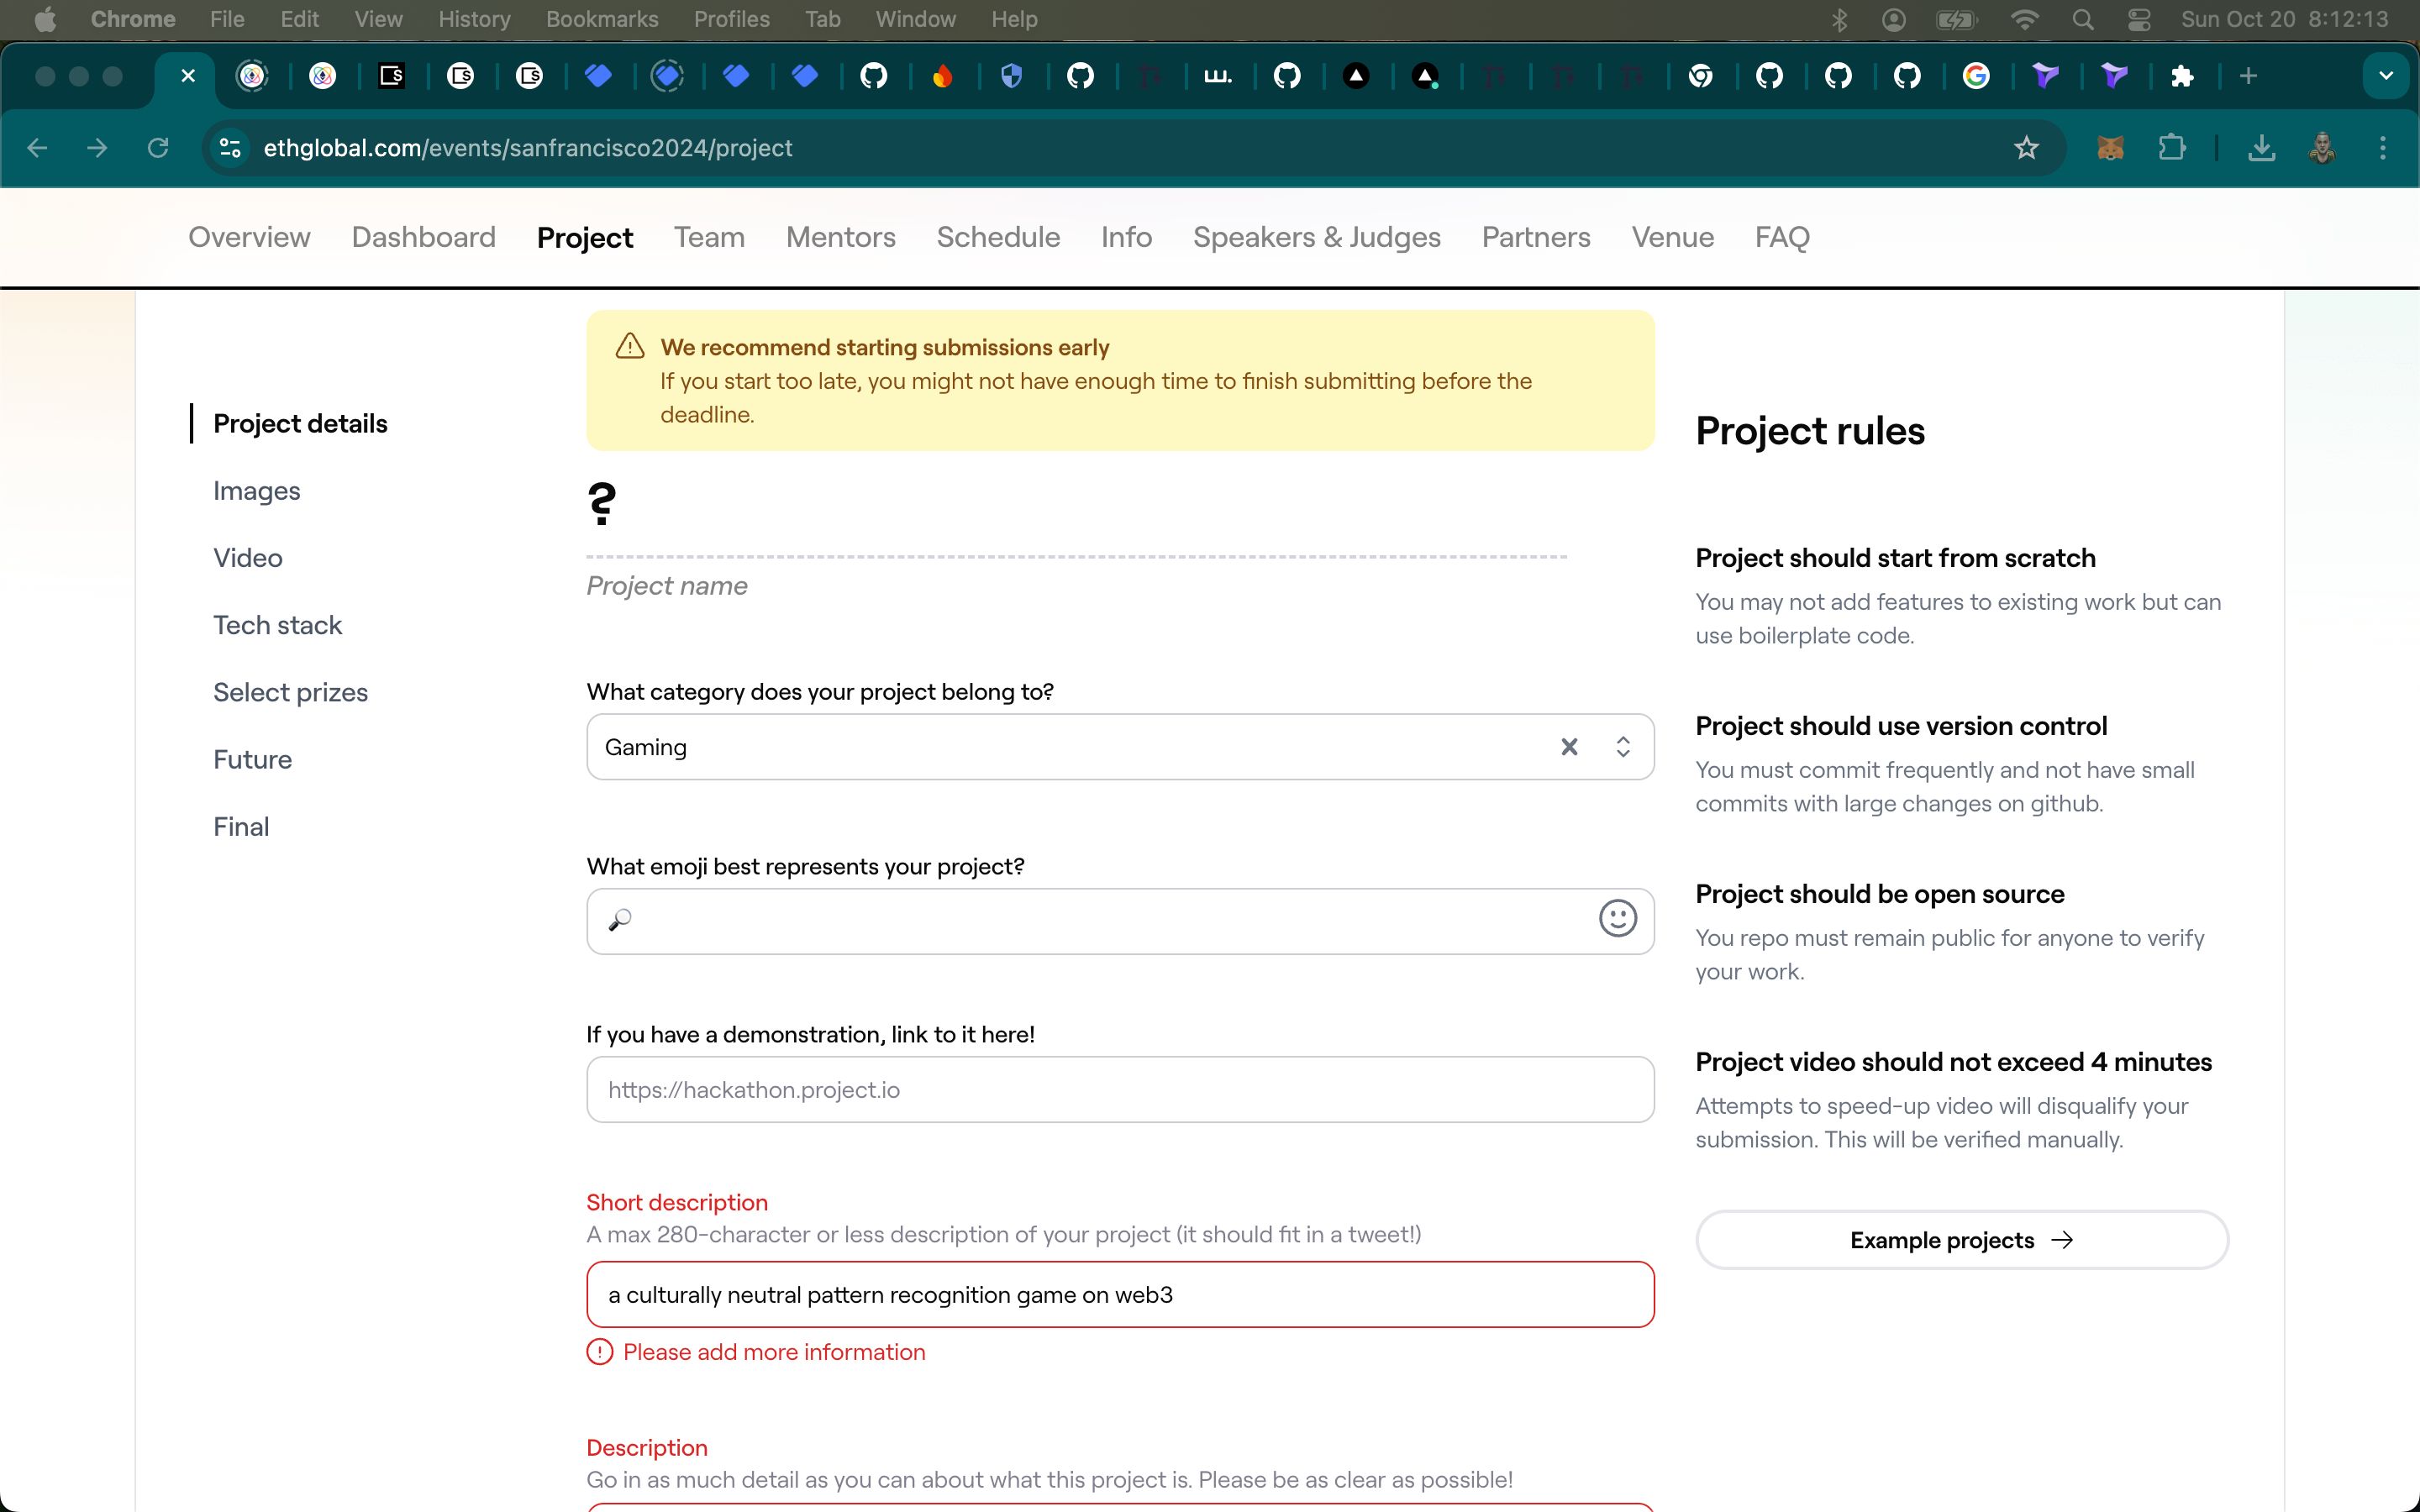Jump to Tech stack section
Viewport: 2420px width, 1512px height.
(x=277, y=625)
